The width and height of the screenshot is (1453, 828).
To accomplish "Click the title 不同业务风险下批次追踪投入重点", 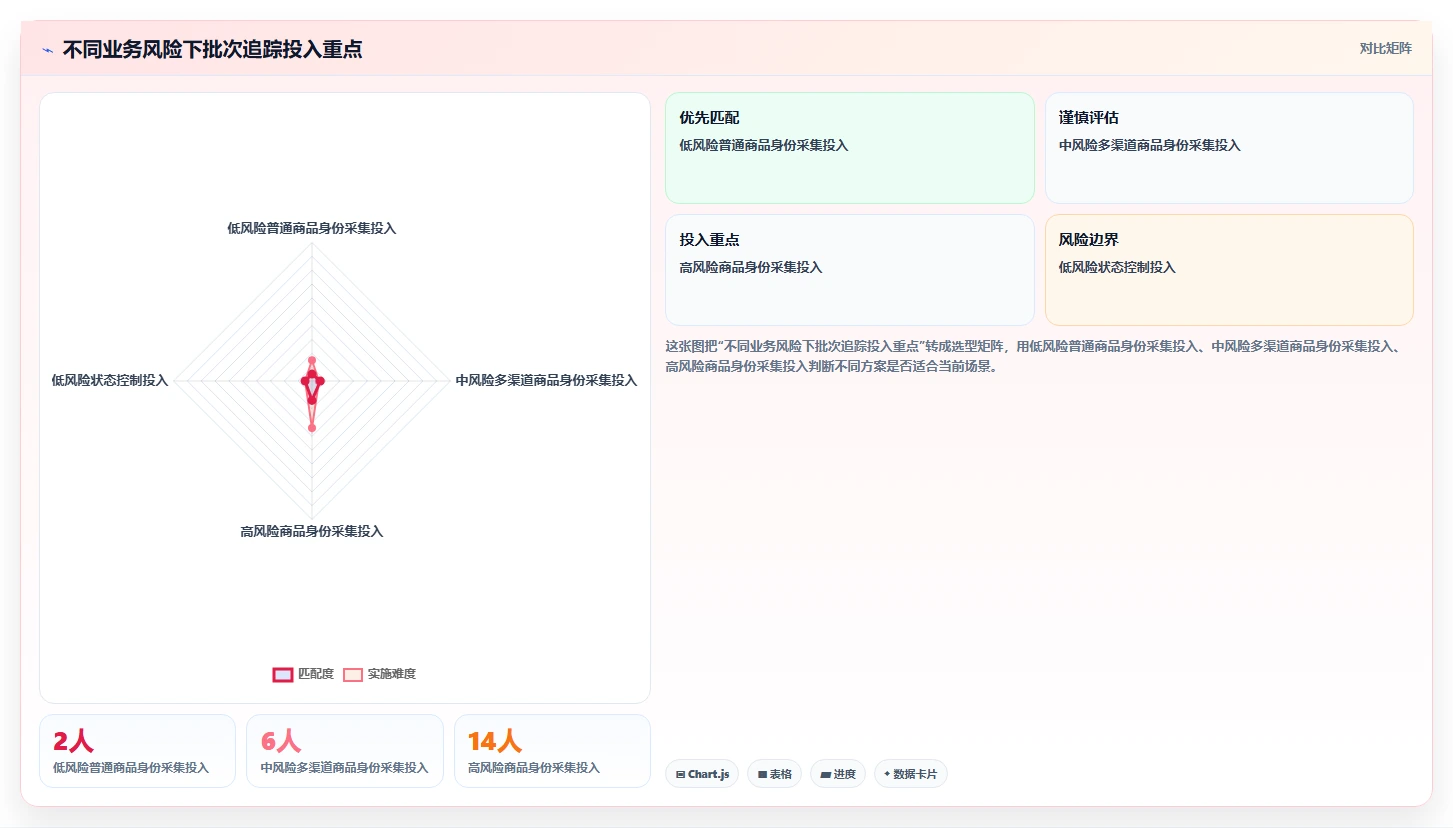I will [212, 49].
